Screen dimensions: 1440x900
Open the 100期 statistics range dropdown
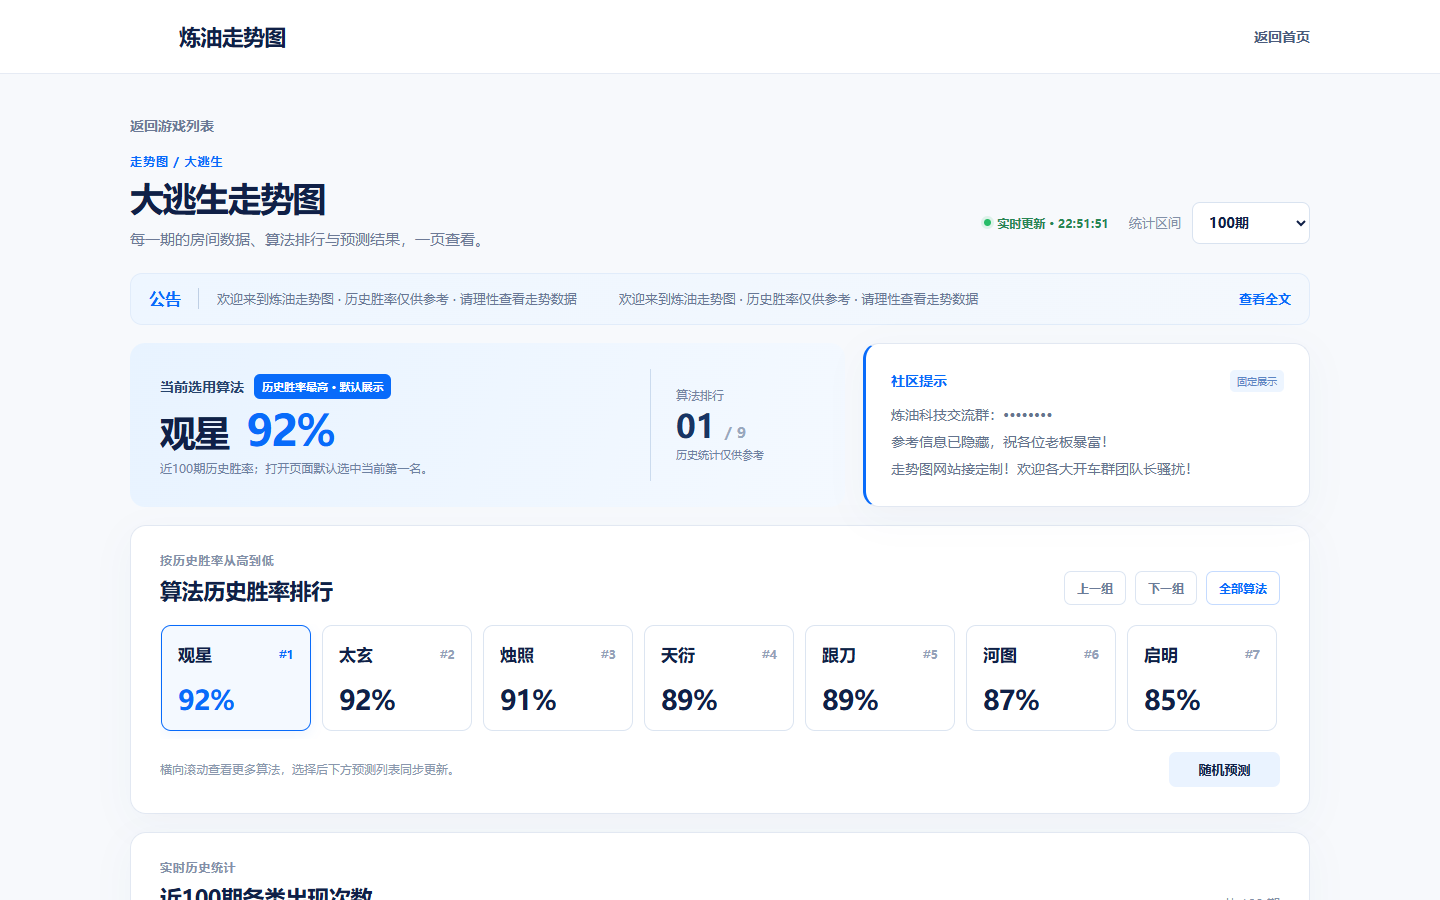1250,223
